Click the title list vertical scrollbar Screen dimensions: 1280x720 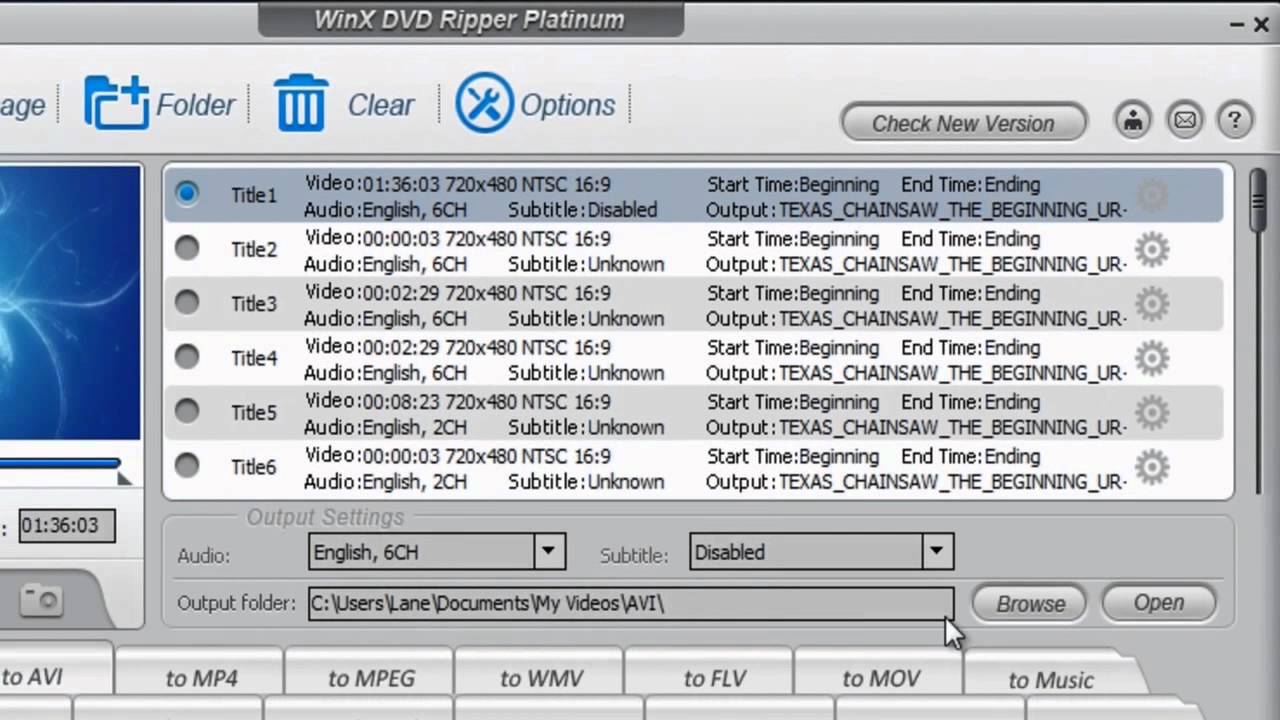coord(1258,330)
